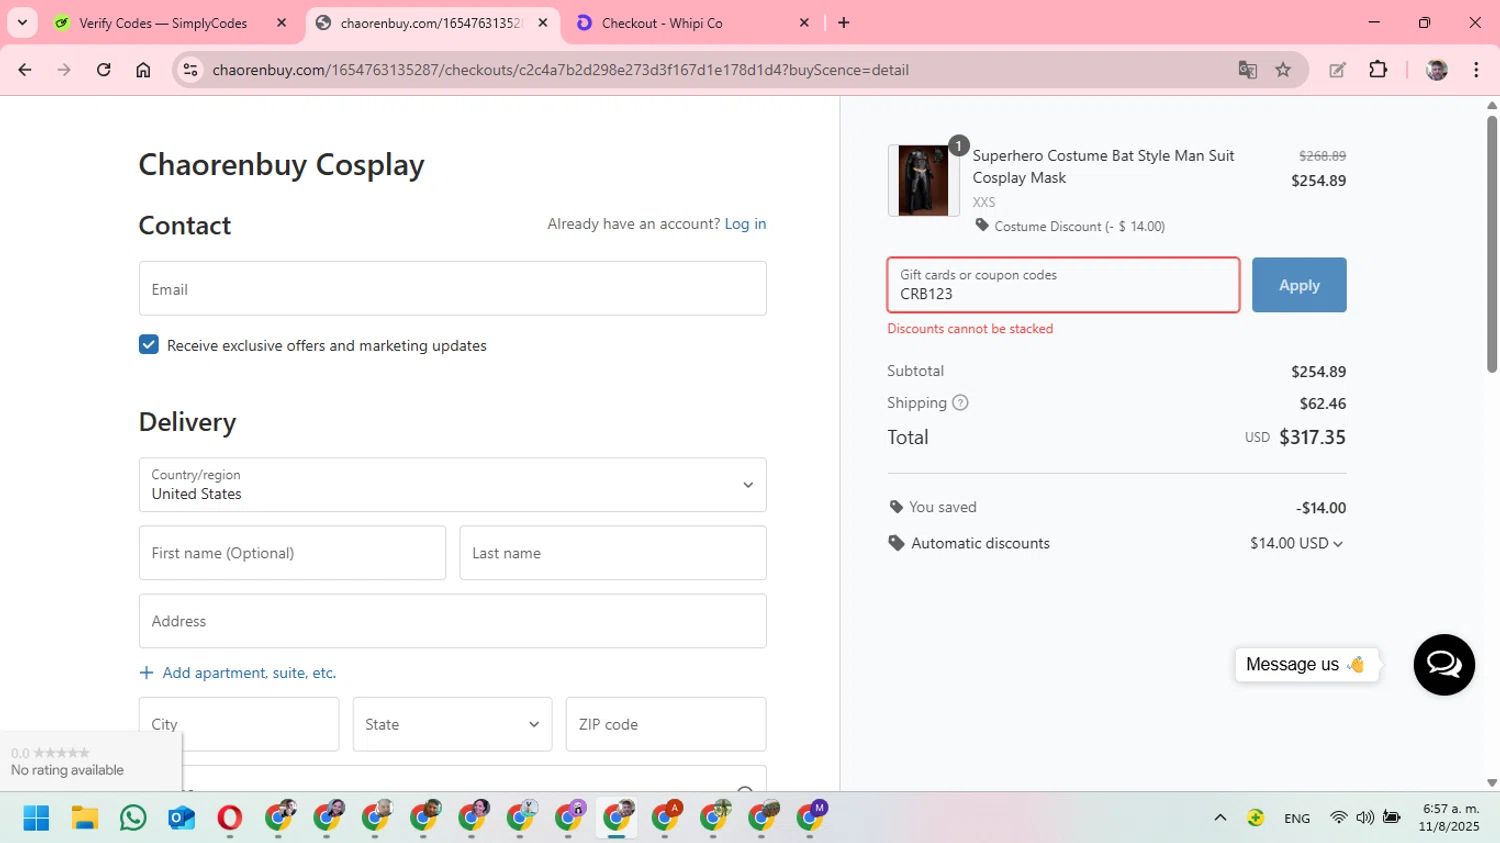Open Chrome's three-dot menu

click(x=1476, y=70)
